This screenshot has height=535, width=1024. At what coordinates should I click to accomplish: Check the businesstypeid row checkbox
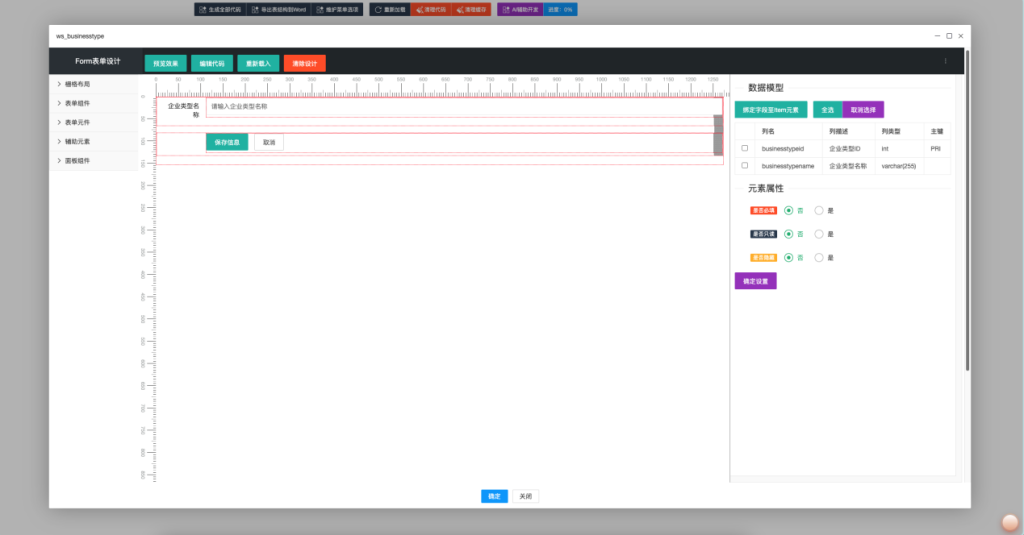[744, 148]
